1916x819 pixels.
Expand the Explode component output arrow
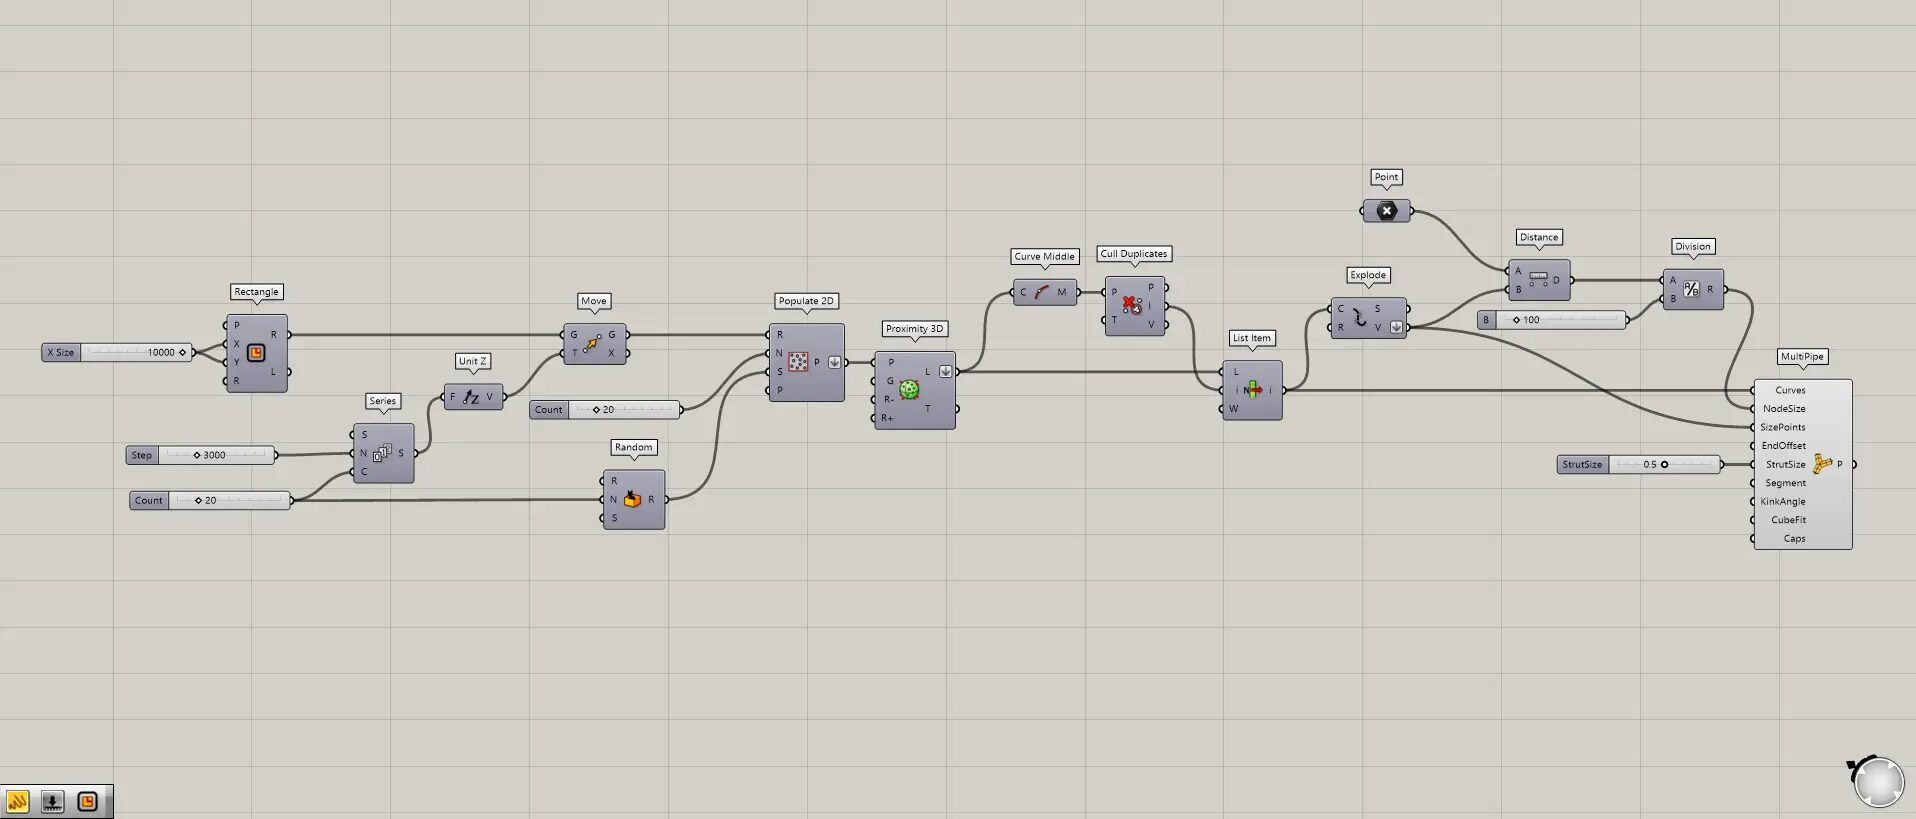tap(1396, 327)
